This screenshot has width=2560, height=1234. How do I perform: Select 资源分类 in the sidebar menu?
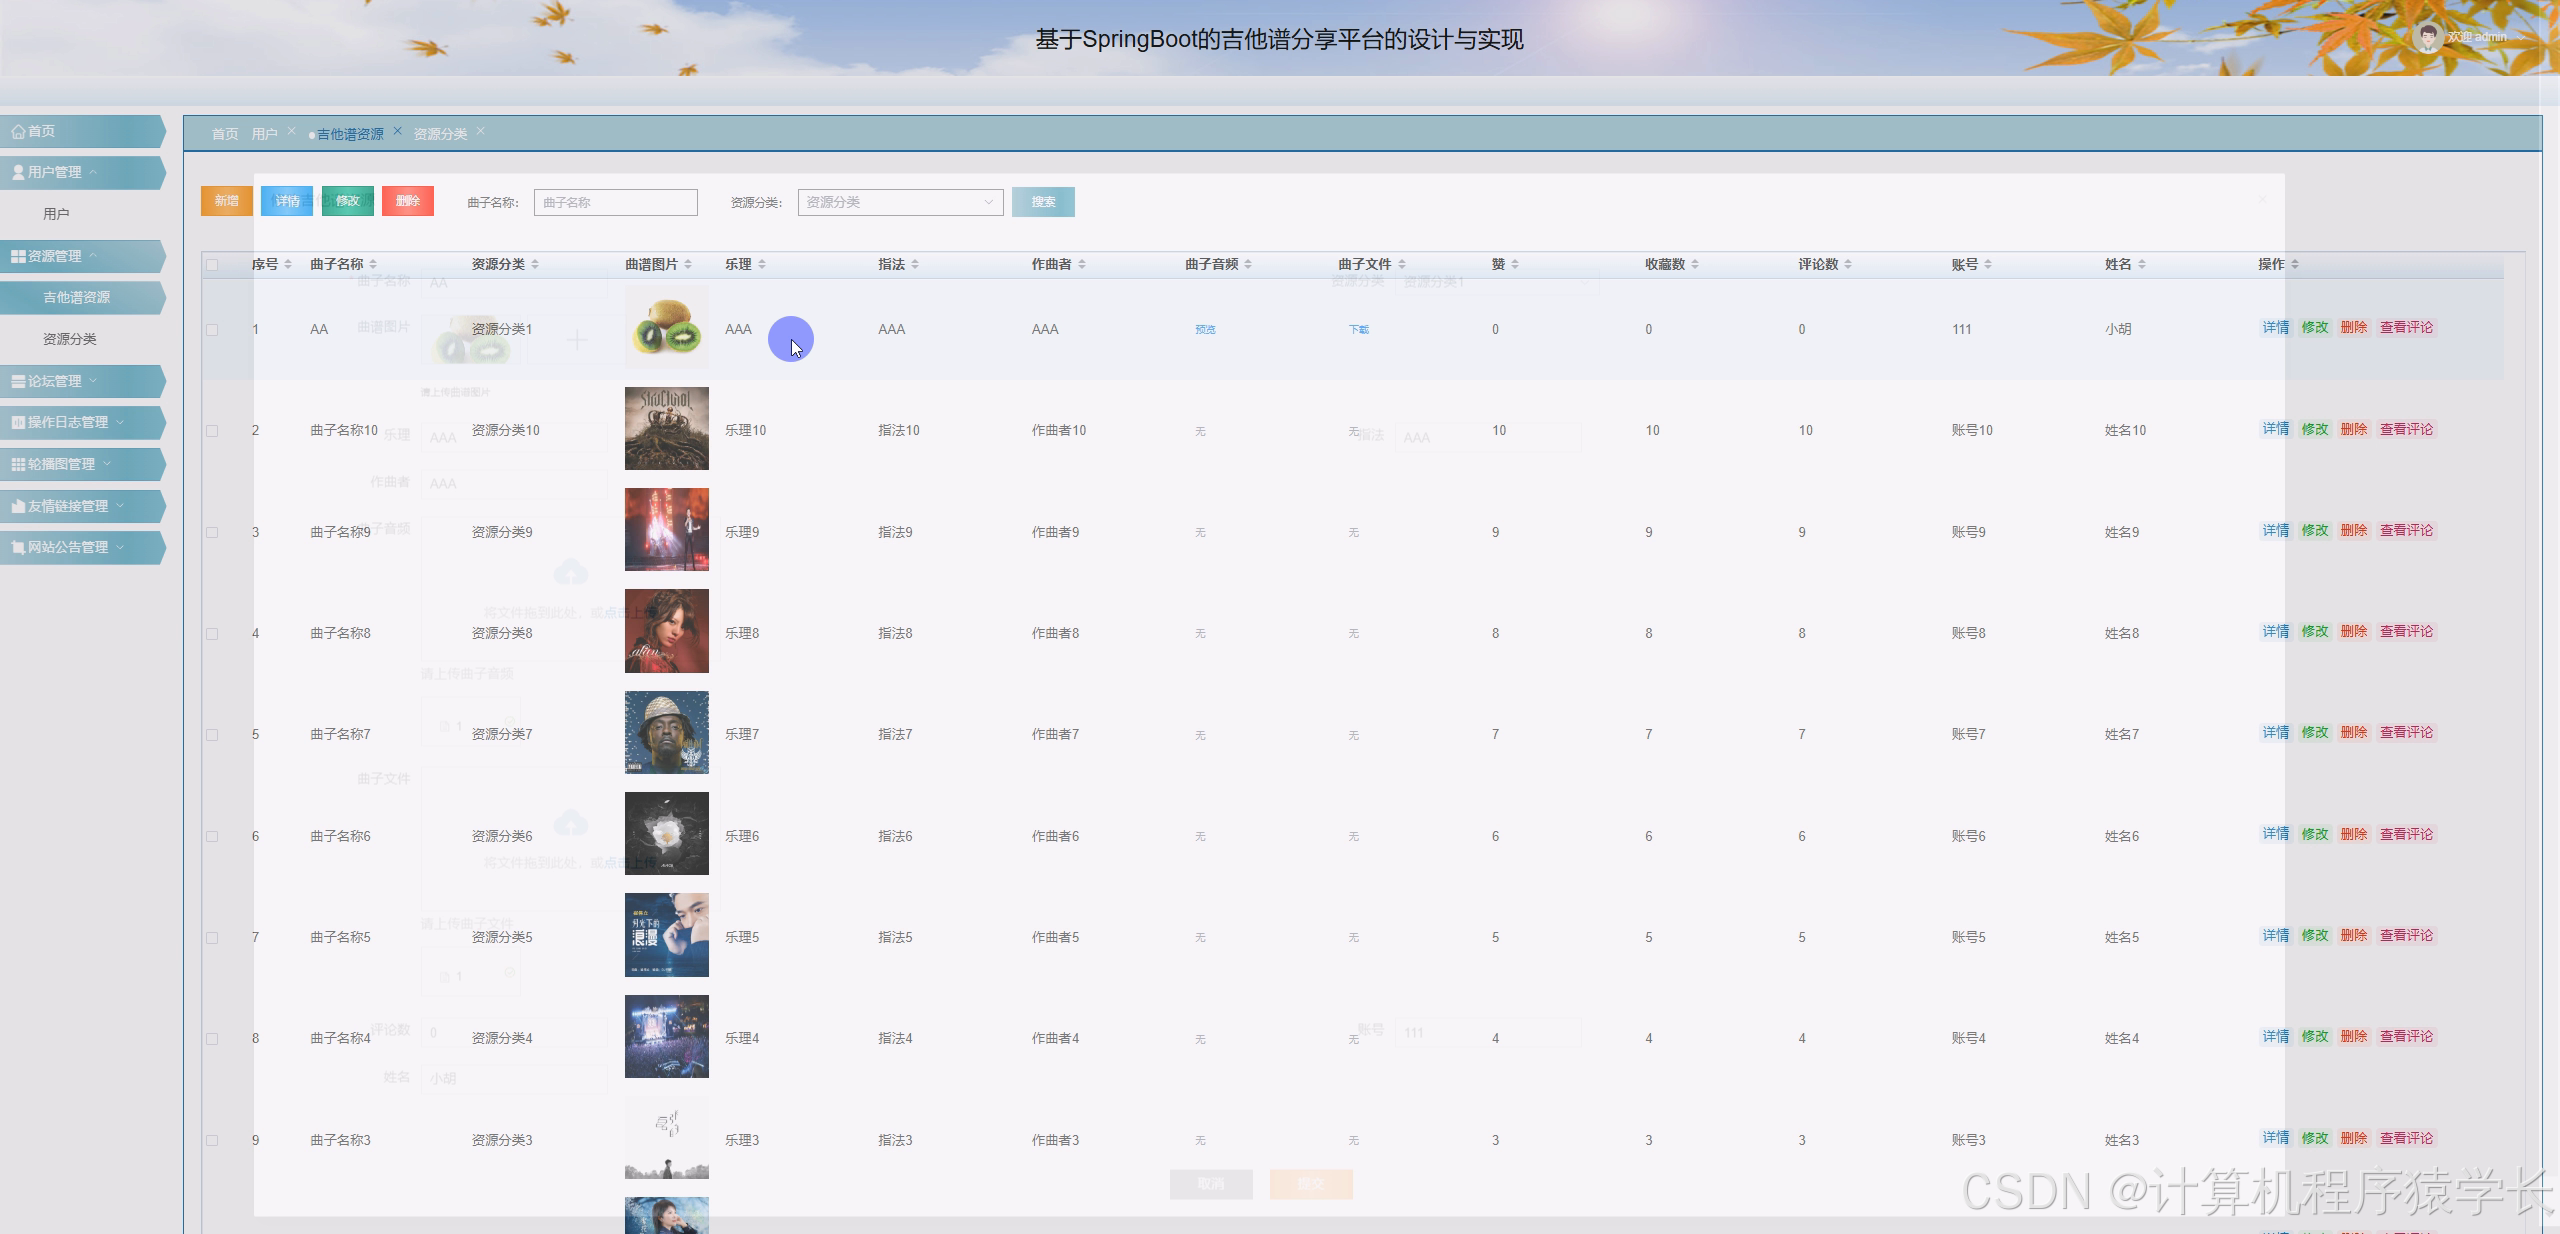point(70,339)
